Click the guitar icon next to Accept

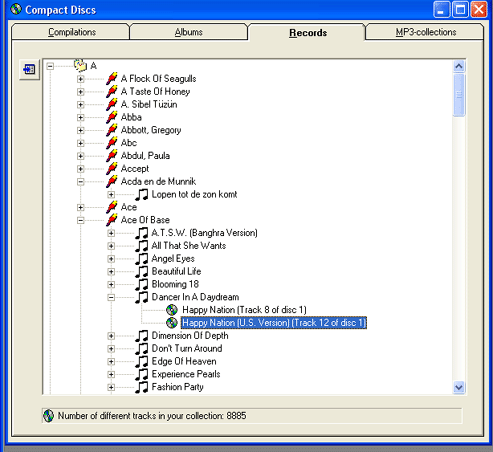point(112,169)
